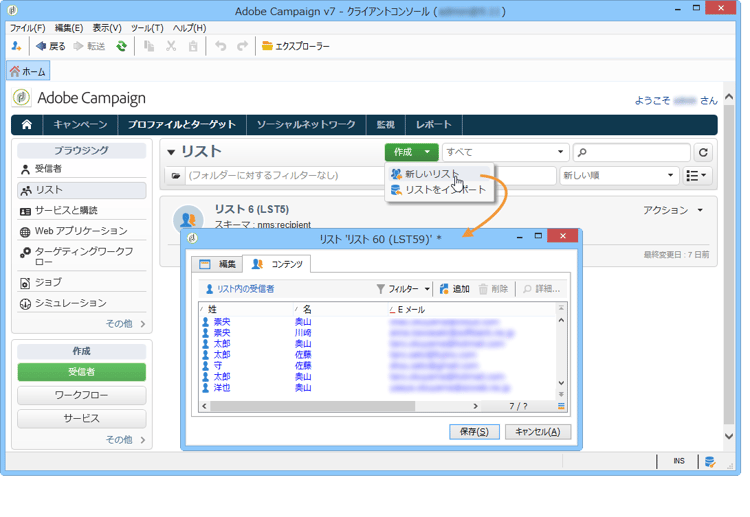Click 削除 delete button in dialog

(x=494, y=289)
